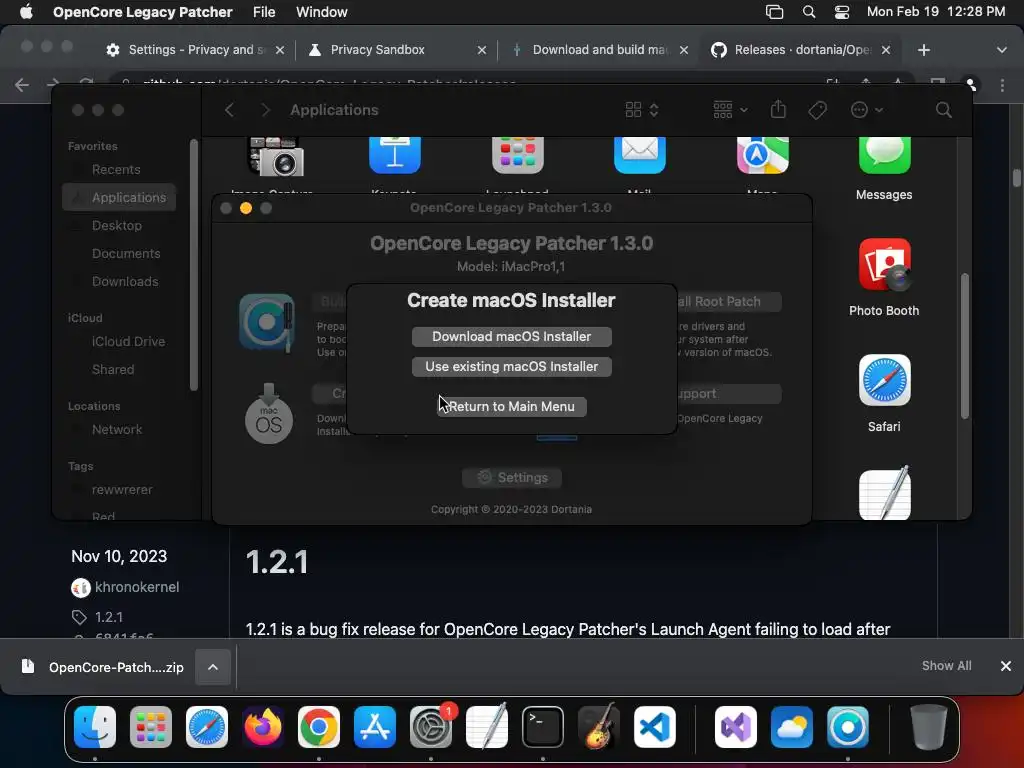
Task: Close the Privacy Sandbox tab
Action: tap(482, 50)
